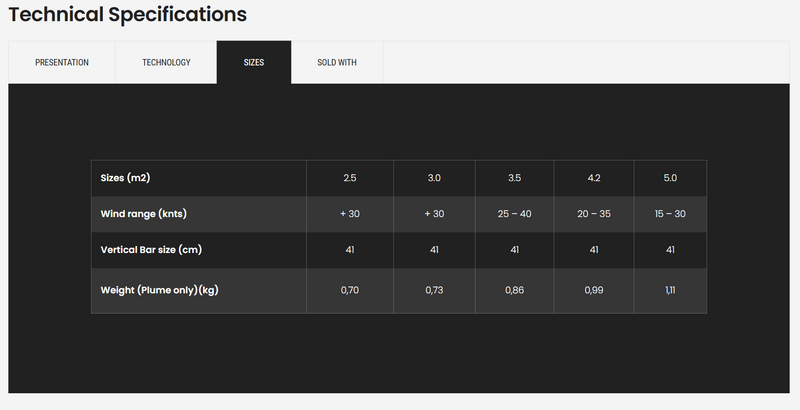
Task: Click the 4.2 size cell
Action: pos(594,178)
